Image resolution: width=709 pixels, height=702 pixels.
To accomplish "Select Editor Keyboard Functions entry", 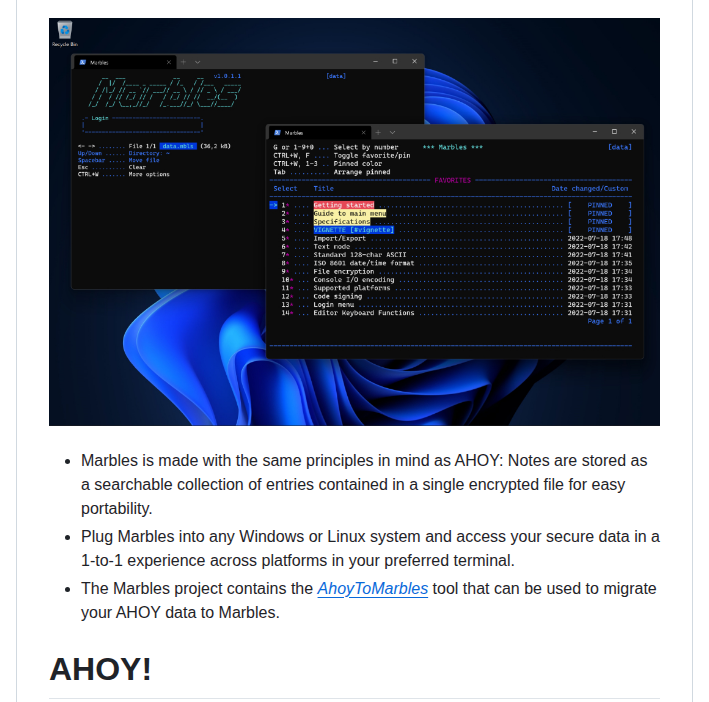I will [364, 313].
